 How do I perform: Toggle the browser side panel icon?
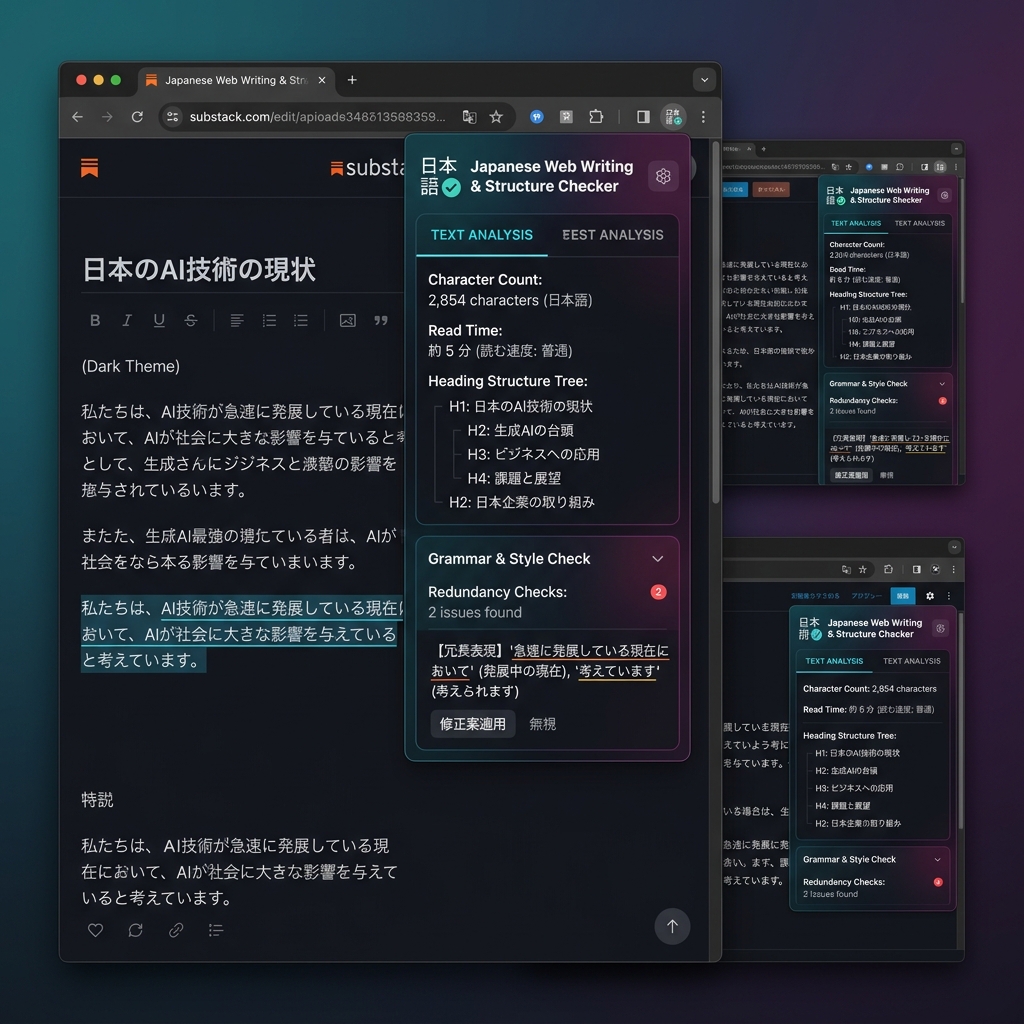coord(643,117)
